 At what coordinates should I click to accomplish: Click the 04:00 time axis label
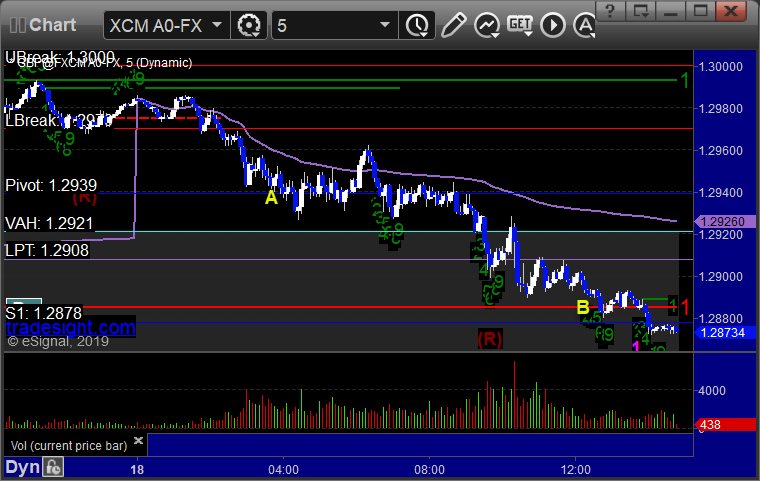coord(284,469)
